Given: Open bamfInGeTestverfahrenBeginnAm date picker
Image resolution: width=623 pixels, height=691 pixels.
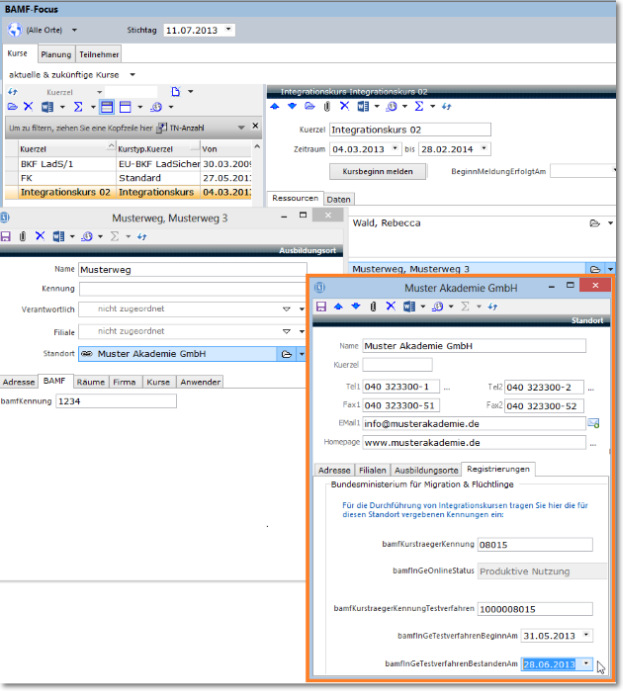Looking at the screenshot, I should 586,635.
